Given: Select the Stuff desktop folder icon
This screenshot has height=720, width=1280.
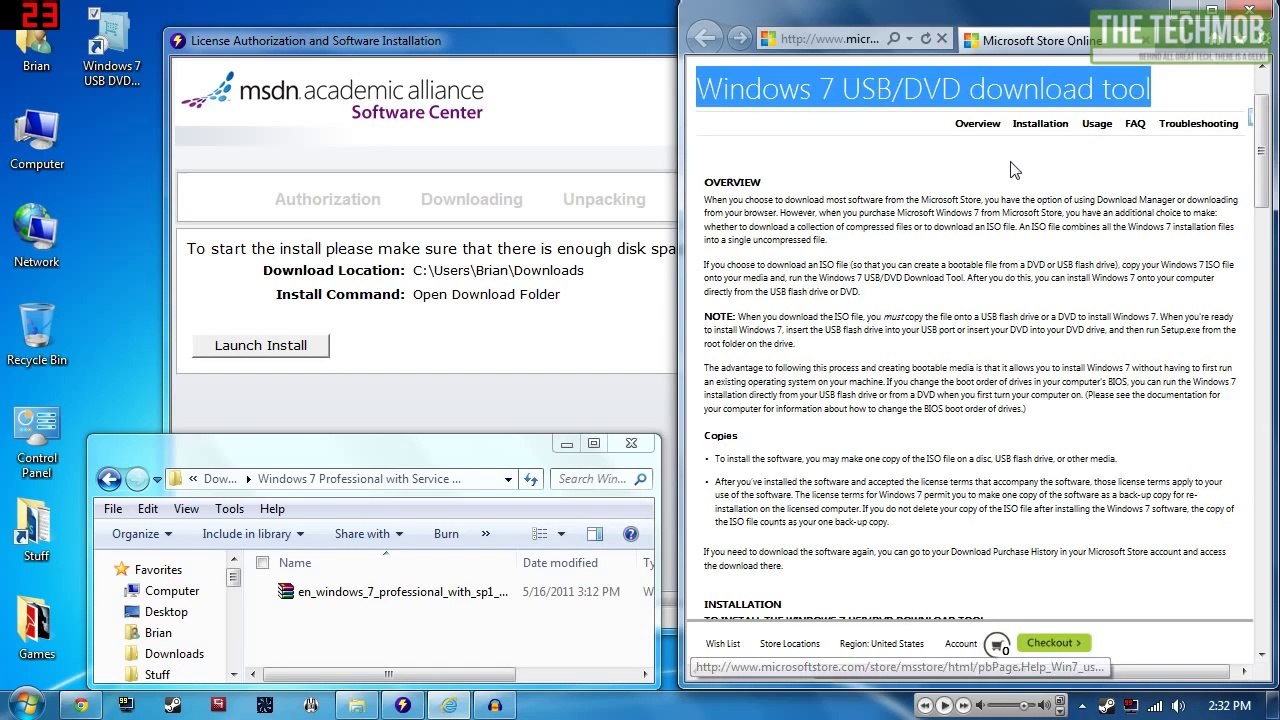Looking at the screenshot, I should point(37,530).
